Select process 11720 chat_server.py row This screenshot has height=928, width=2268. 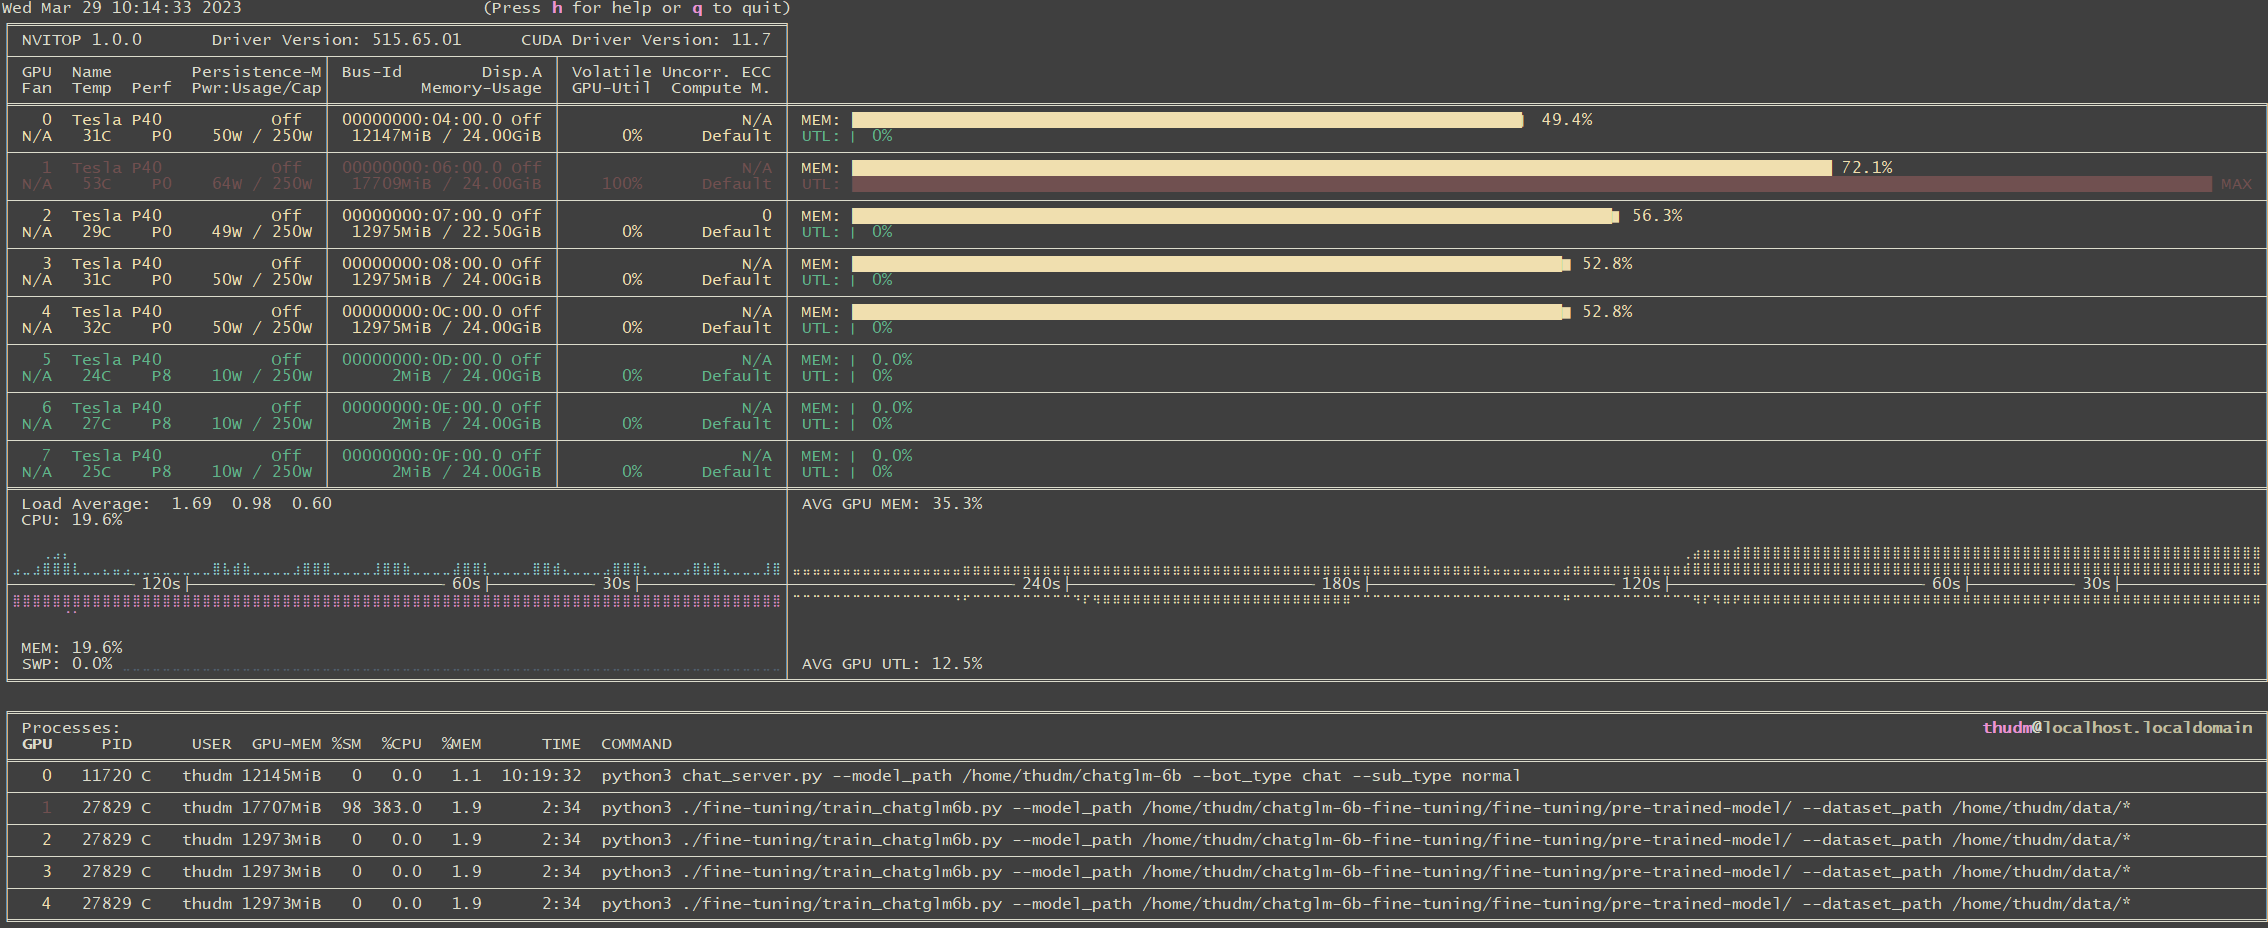1135,776
